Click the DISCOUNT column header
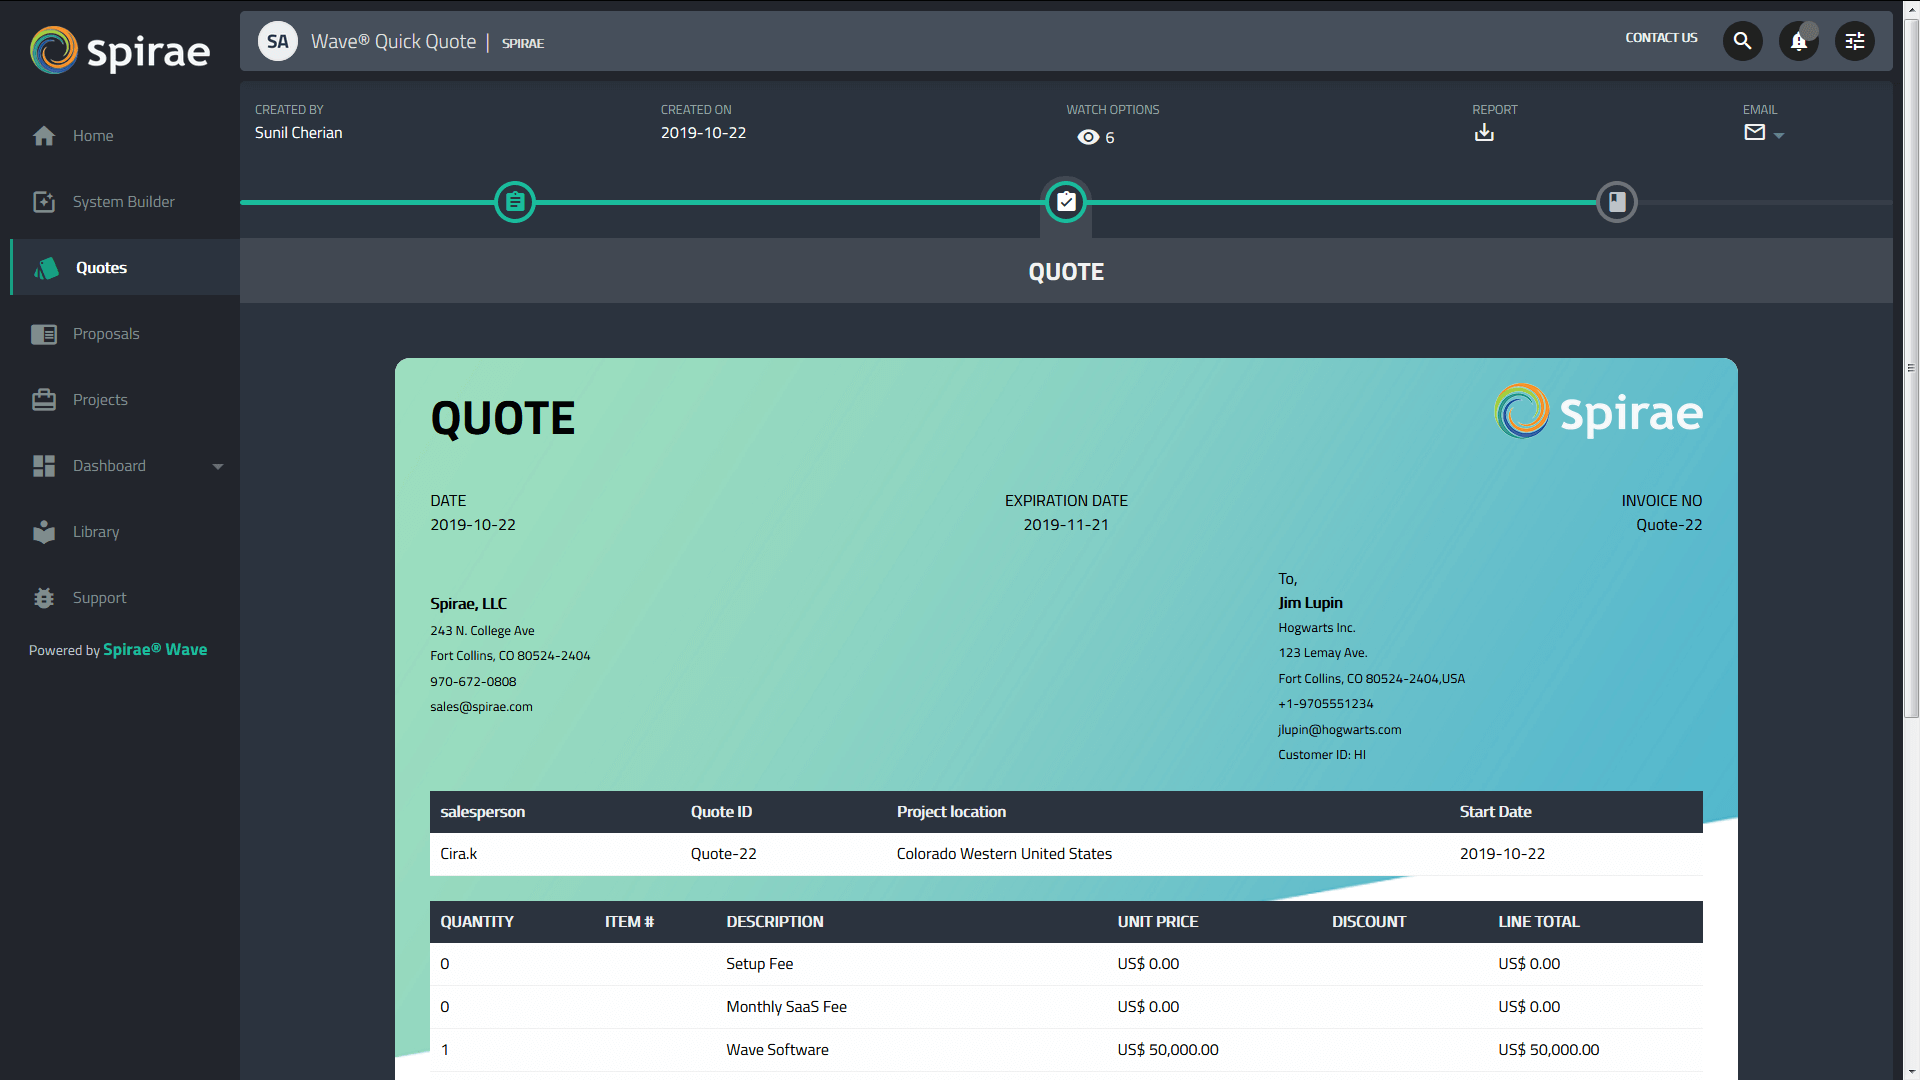 point(1369,922)
